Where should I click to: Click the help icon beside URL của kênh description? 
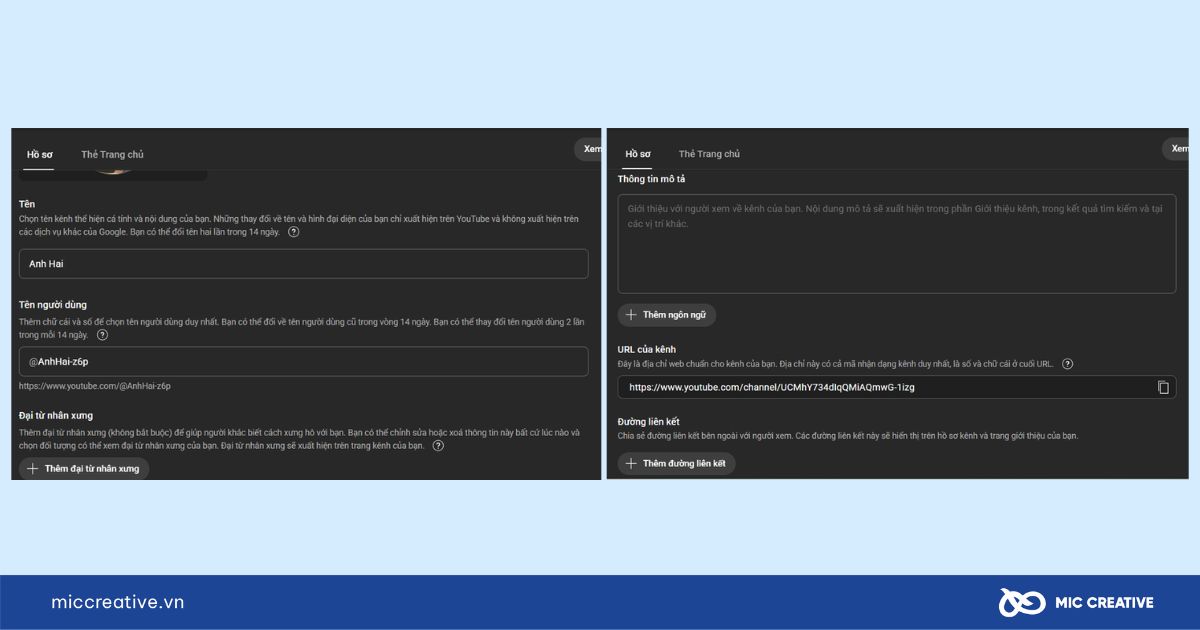pos(1068,364)
